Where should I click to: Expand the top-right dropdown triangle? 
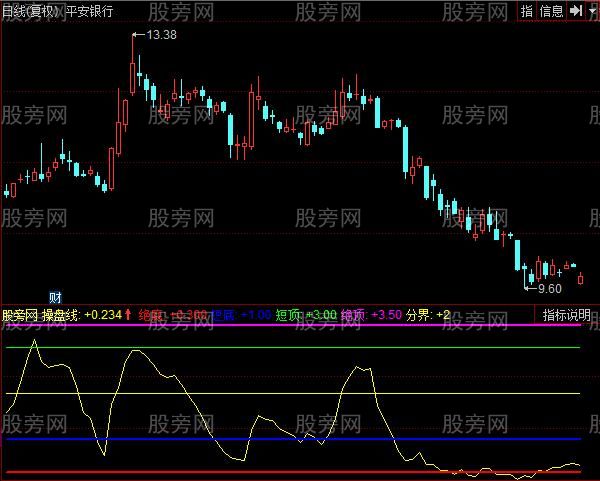592,11
